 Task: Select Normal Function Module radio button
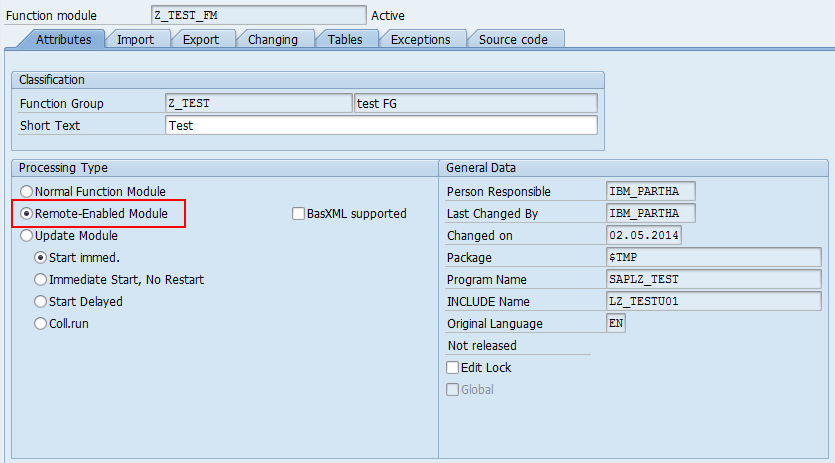point(26,191)
